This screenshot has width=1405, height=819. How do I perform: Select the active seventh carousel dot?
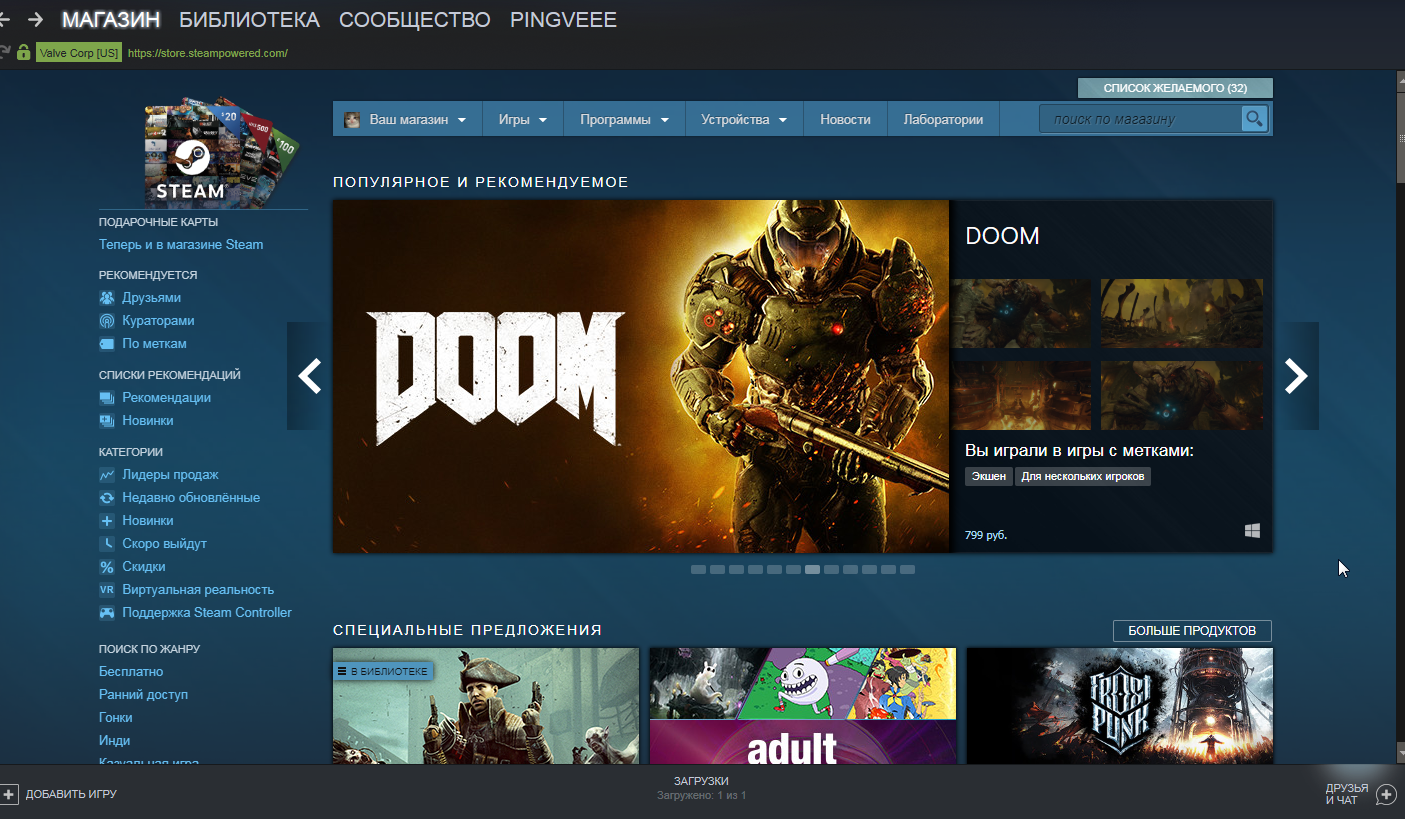pos(813,570)
